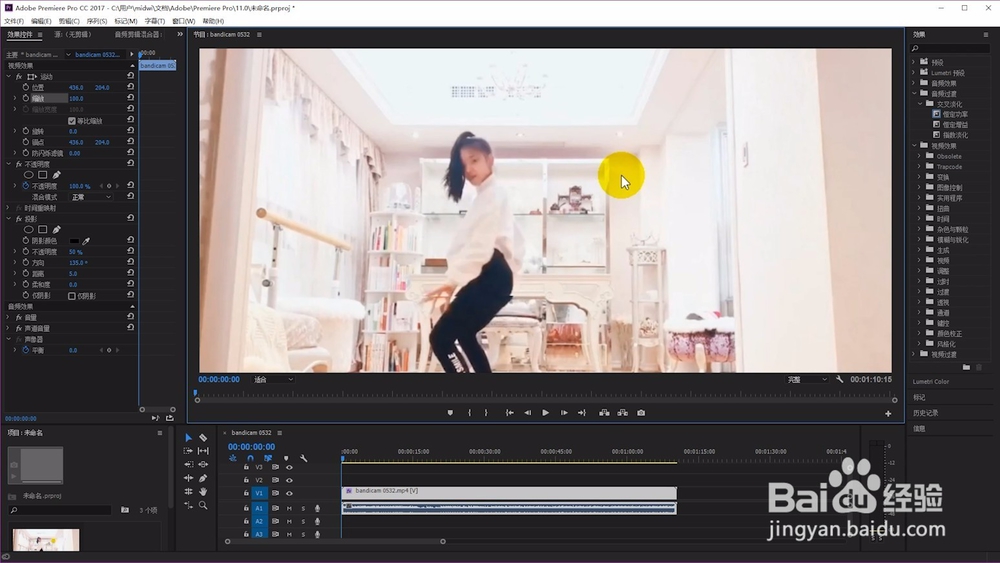Viewport: 1000px width, 563px height.
Task: Select the Razor tool
Action: tap(203, 437)
